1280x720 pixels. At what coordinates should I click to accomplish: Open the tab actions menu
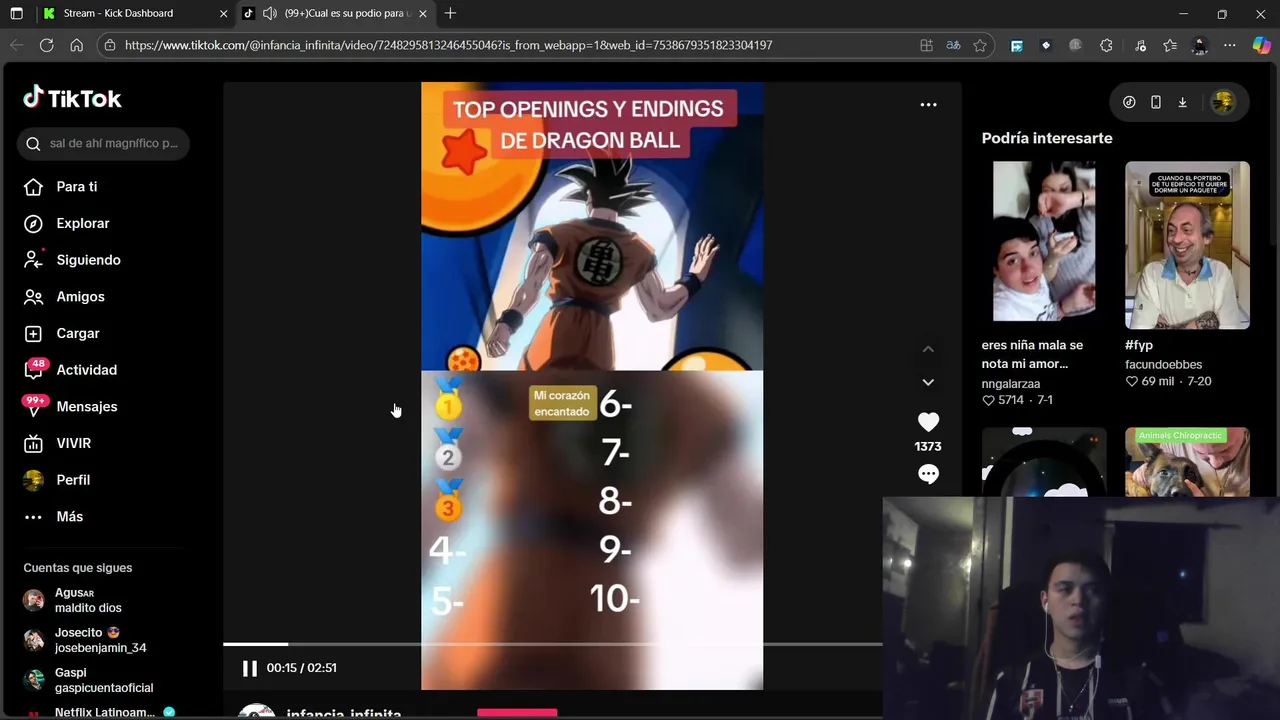16,13
